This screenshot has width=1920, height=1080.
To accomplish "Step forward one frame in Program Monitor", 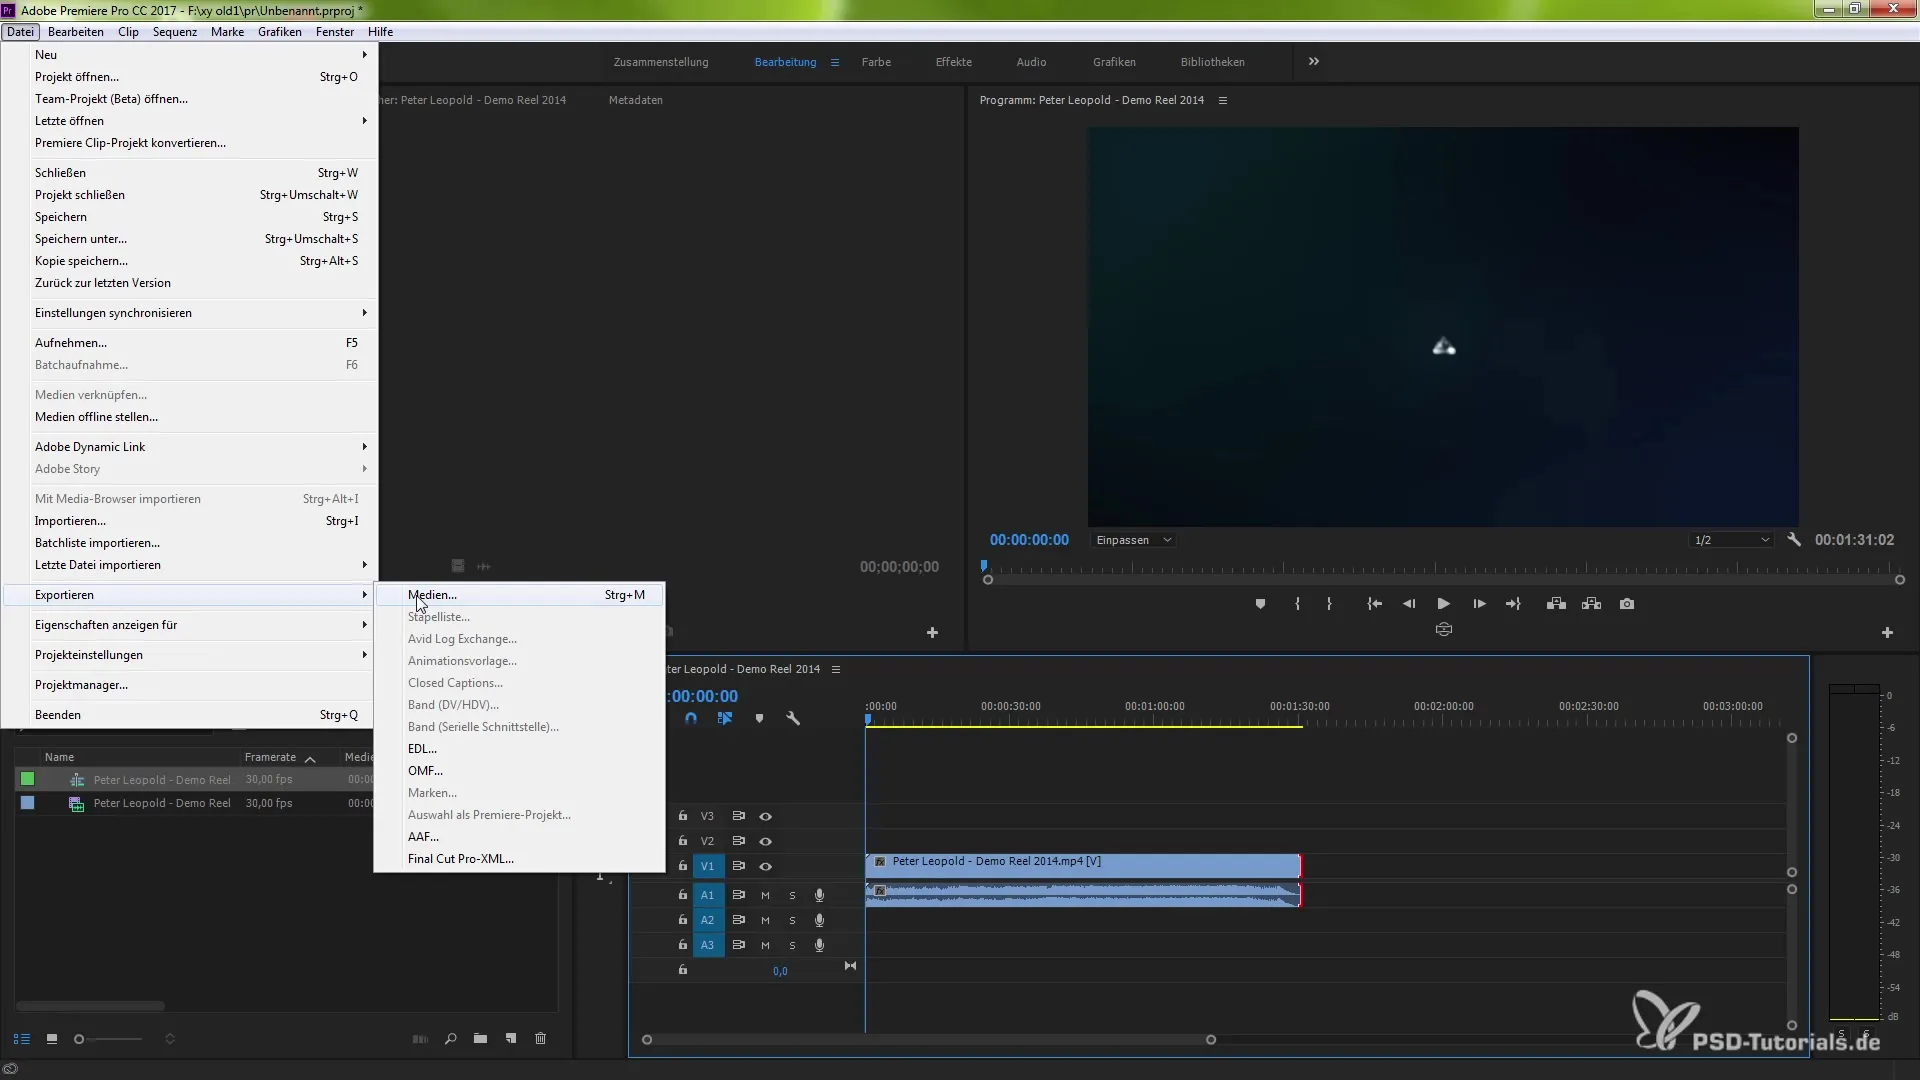I will point(1479,604).
